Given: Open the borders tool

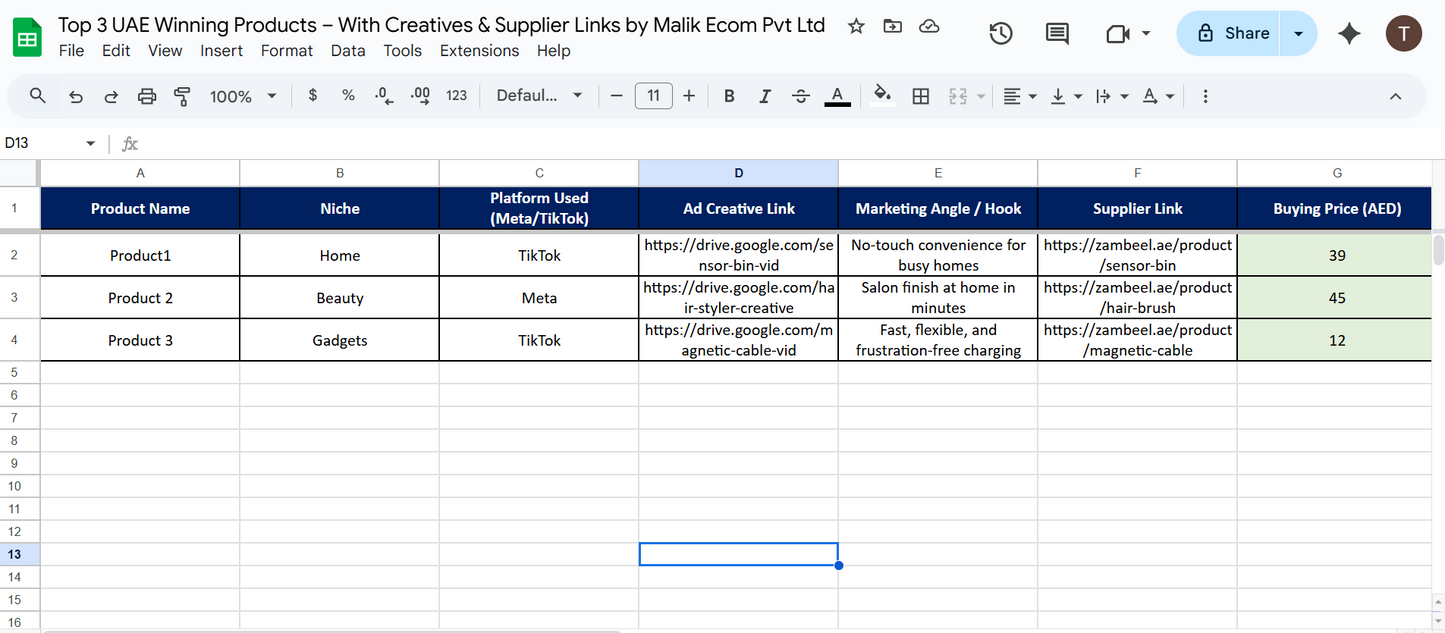Looking at the screenshot, I should [x=921, y=96].
